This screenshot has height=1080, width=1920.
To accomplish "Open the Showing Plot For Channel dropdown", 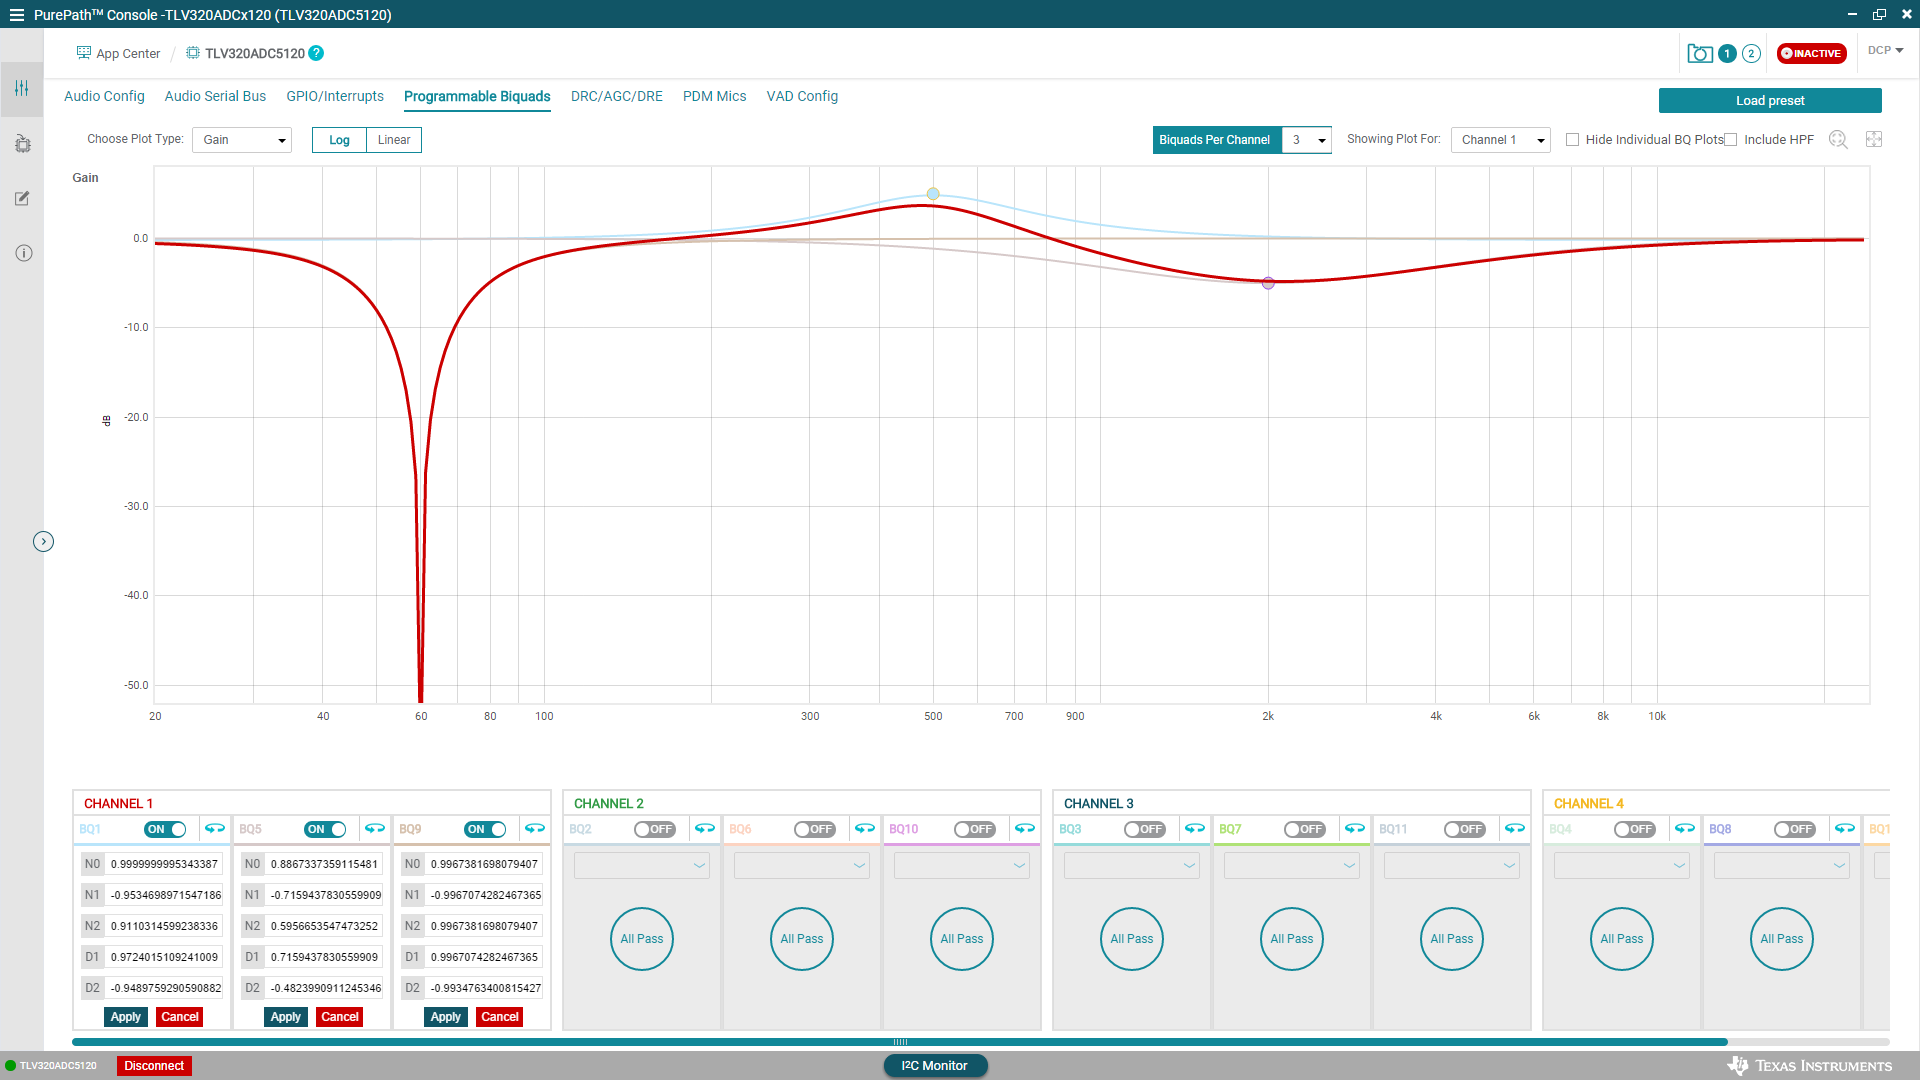I will [1501, 140].
